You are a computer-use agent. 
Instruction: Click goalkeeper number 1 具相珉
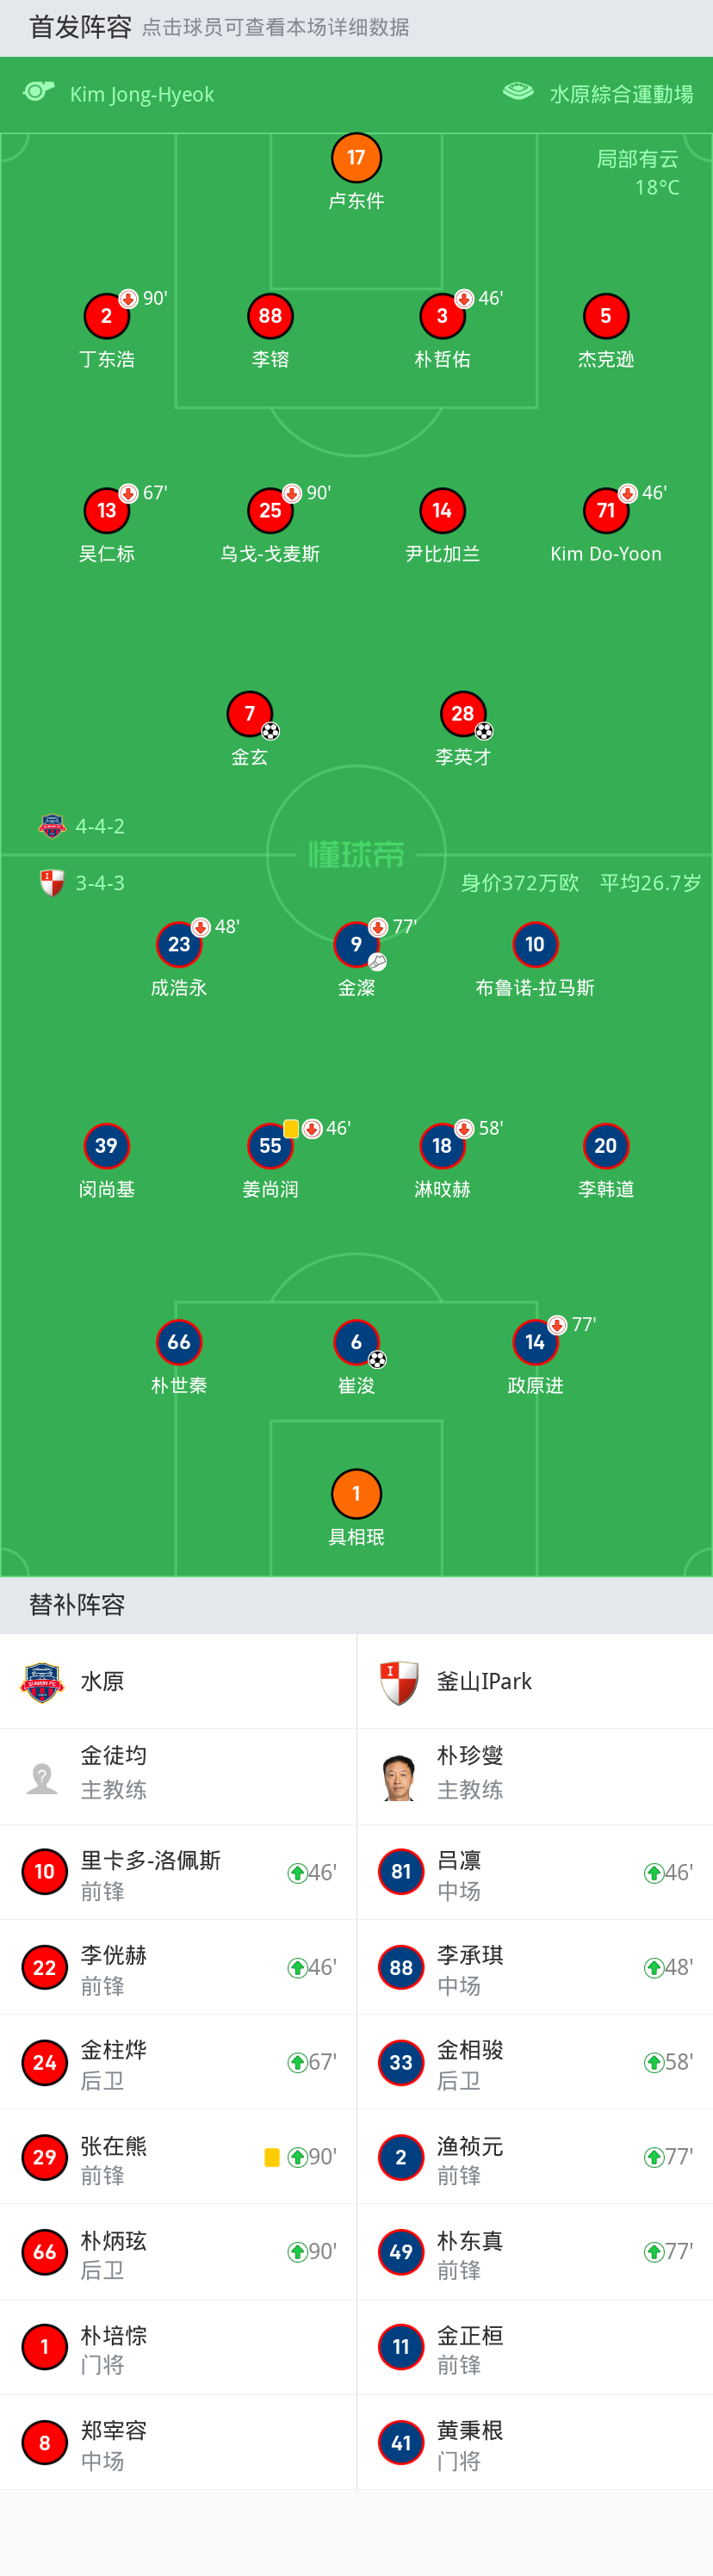(x=356, y=1494)
